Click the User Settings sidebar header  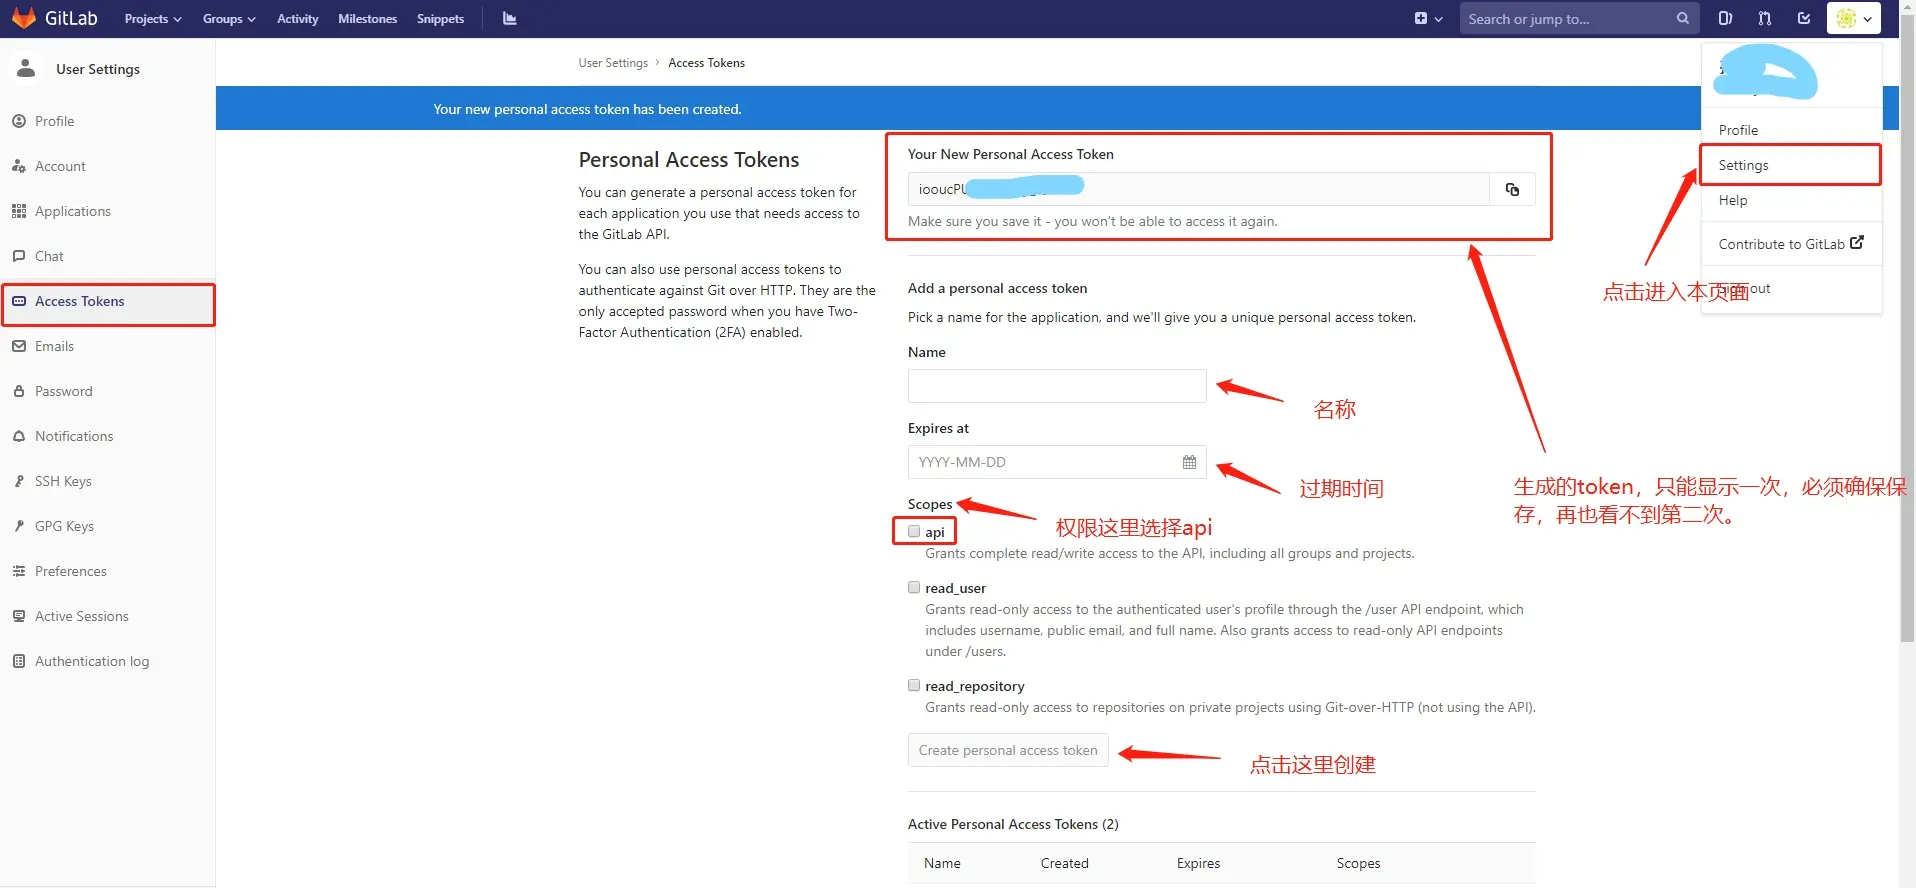98,69
